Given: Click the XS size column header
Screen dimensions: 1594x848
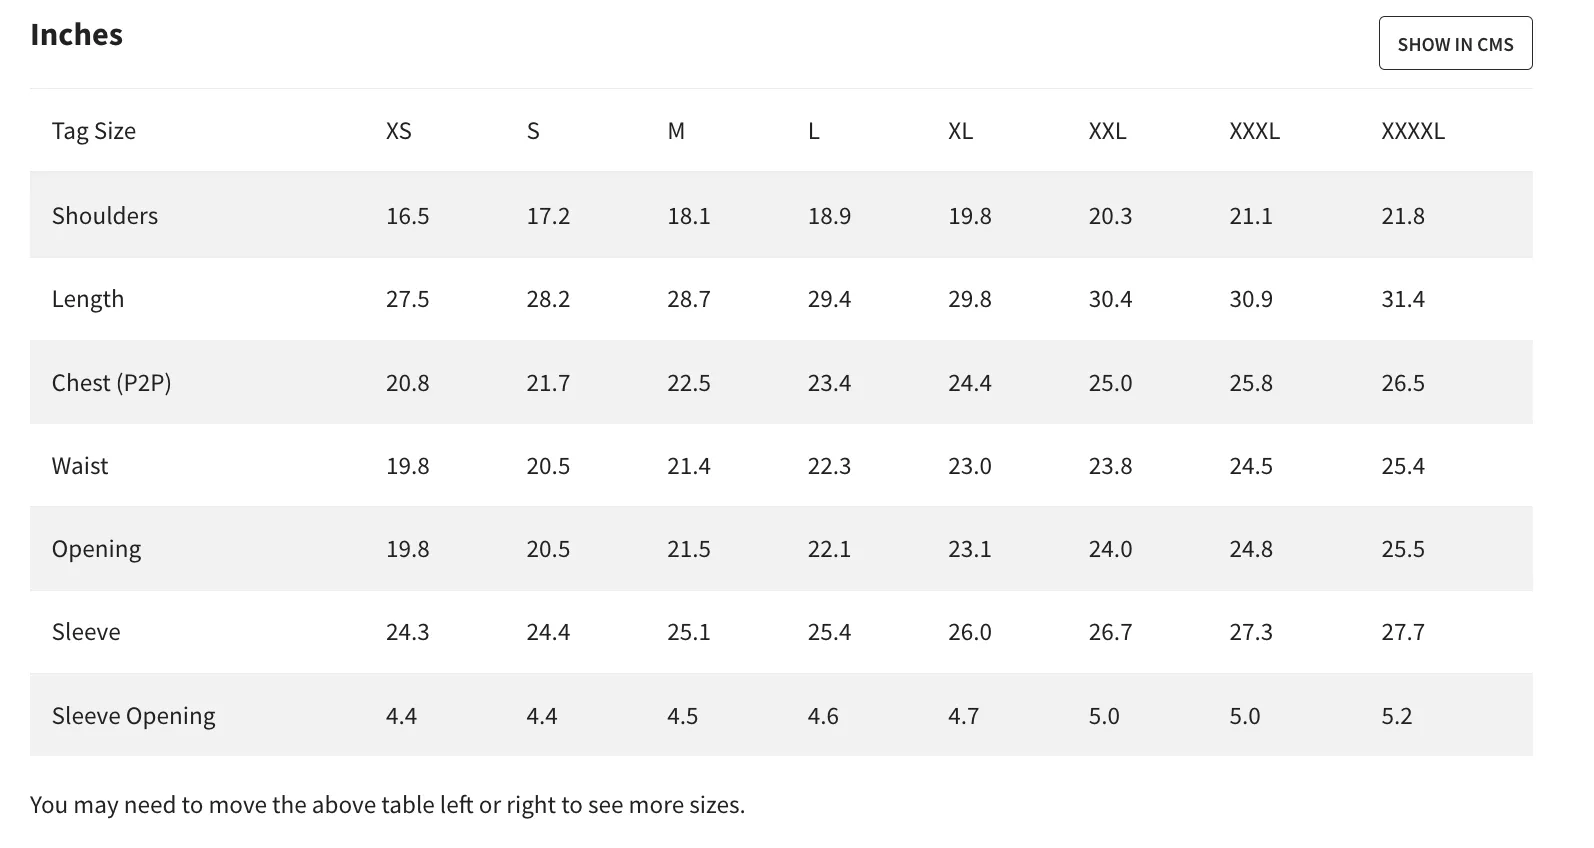Looking at the screenshot, I should tap(399, 131).
